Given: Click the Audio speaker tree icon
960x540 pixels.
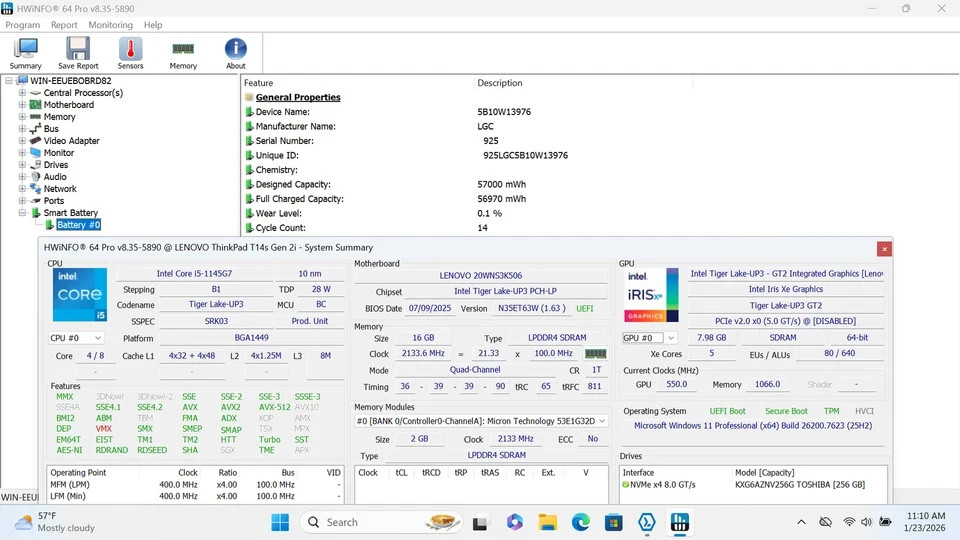Looking at the screenshot, I should (x=36, y=177).
